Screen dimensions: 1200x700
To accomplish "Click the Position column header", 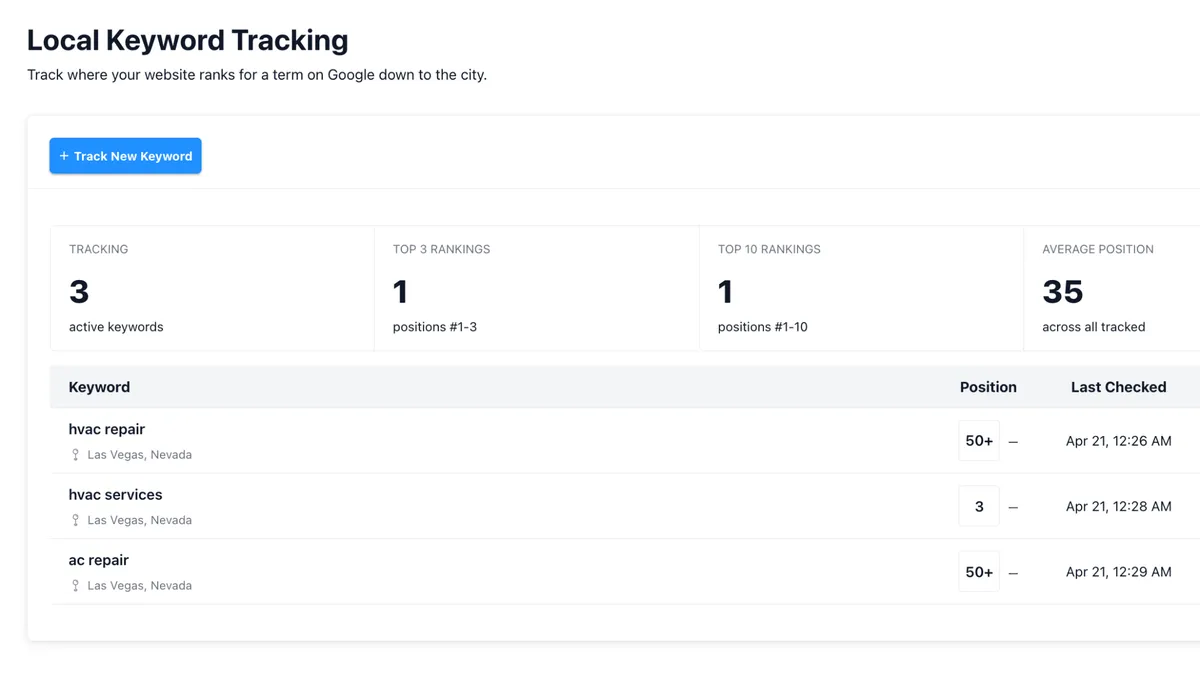I will coord(987,387).
